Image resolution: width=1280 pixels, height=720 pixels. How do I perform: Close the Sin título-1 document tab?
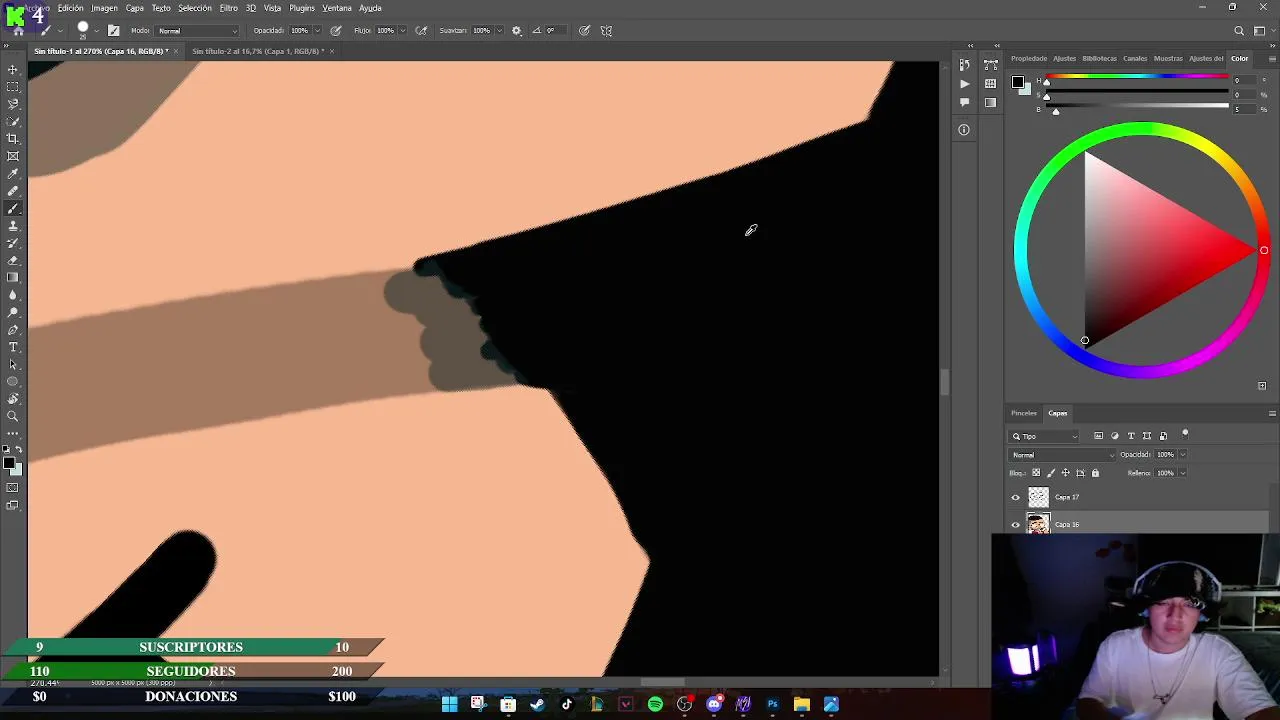[x=177, y=51]
